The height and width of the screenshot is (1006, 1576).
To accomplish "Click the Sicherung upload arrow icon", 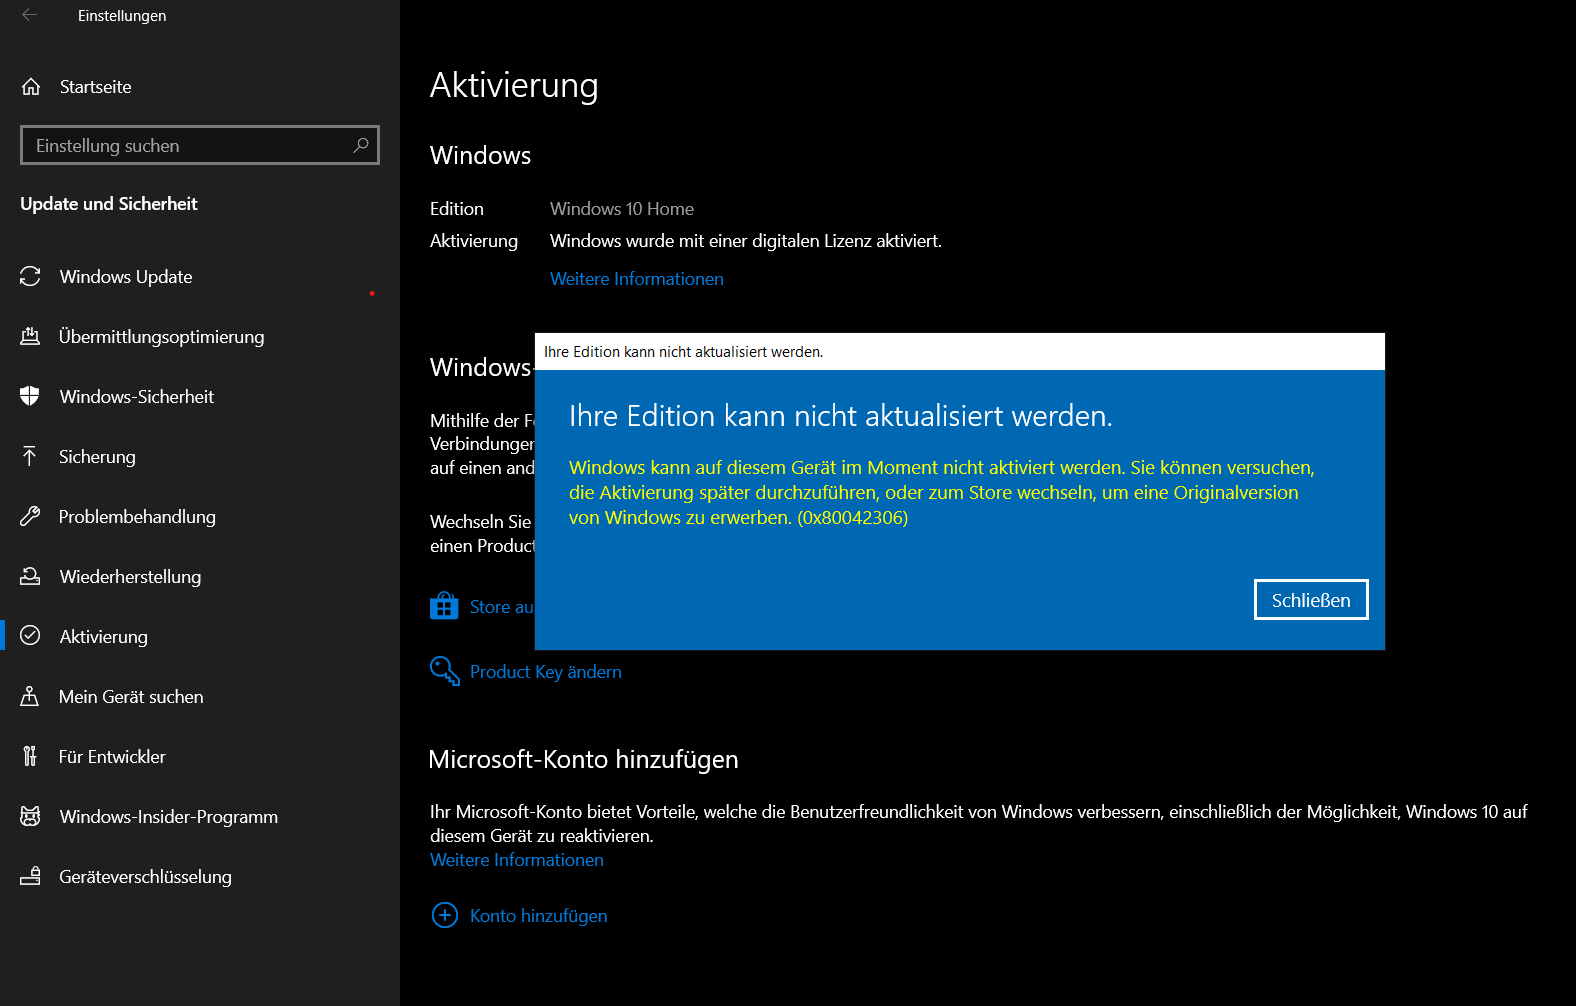I will point(30,456).
